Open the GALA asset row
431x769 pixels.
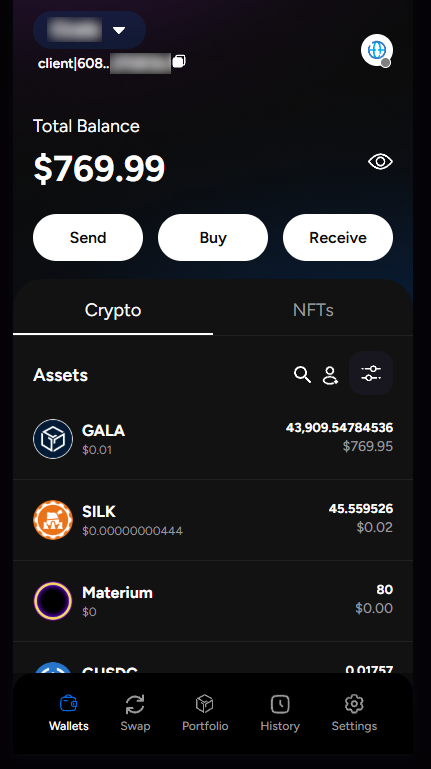213,439
